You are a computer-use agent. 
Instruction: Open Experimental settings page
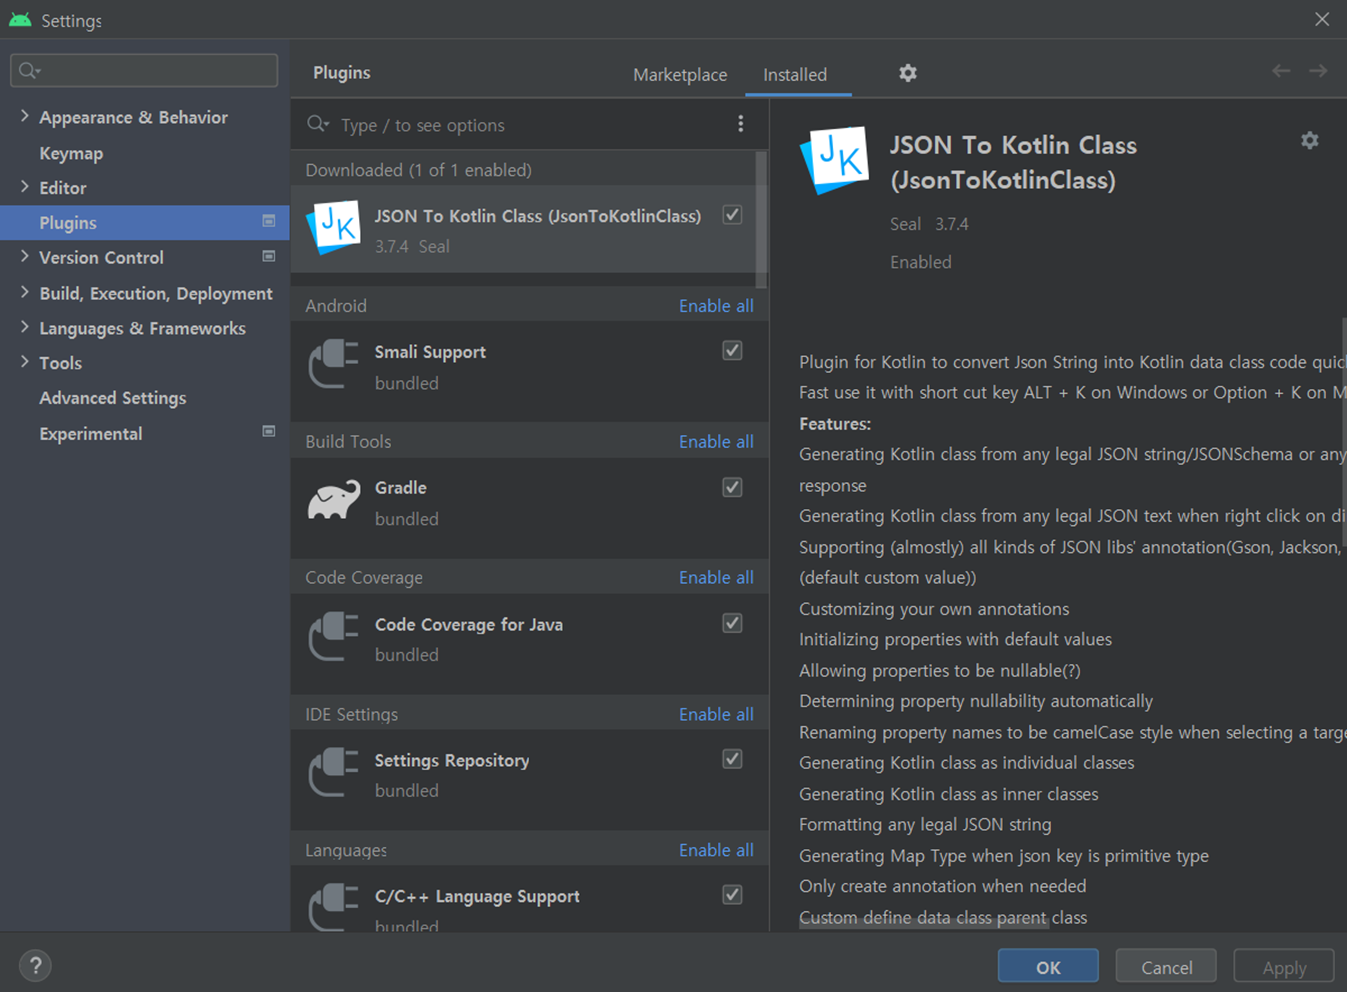point(91,434)
